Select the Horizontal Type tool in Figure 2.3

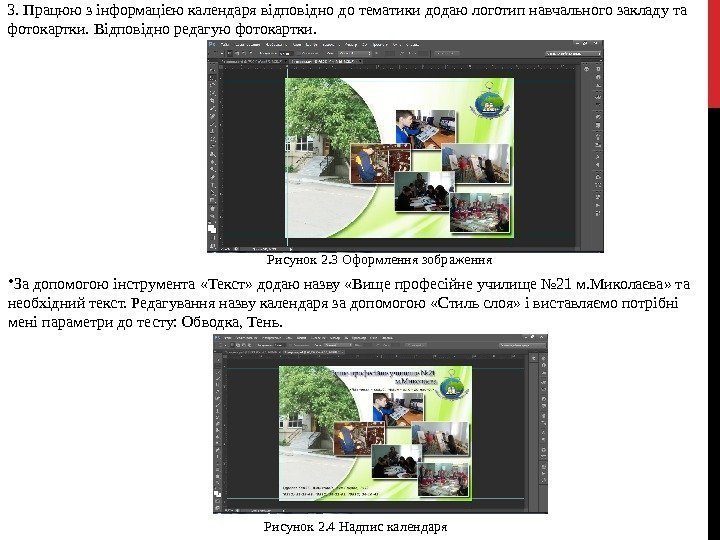[212, 185]
